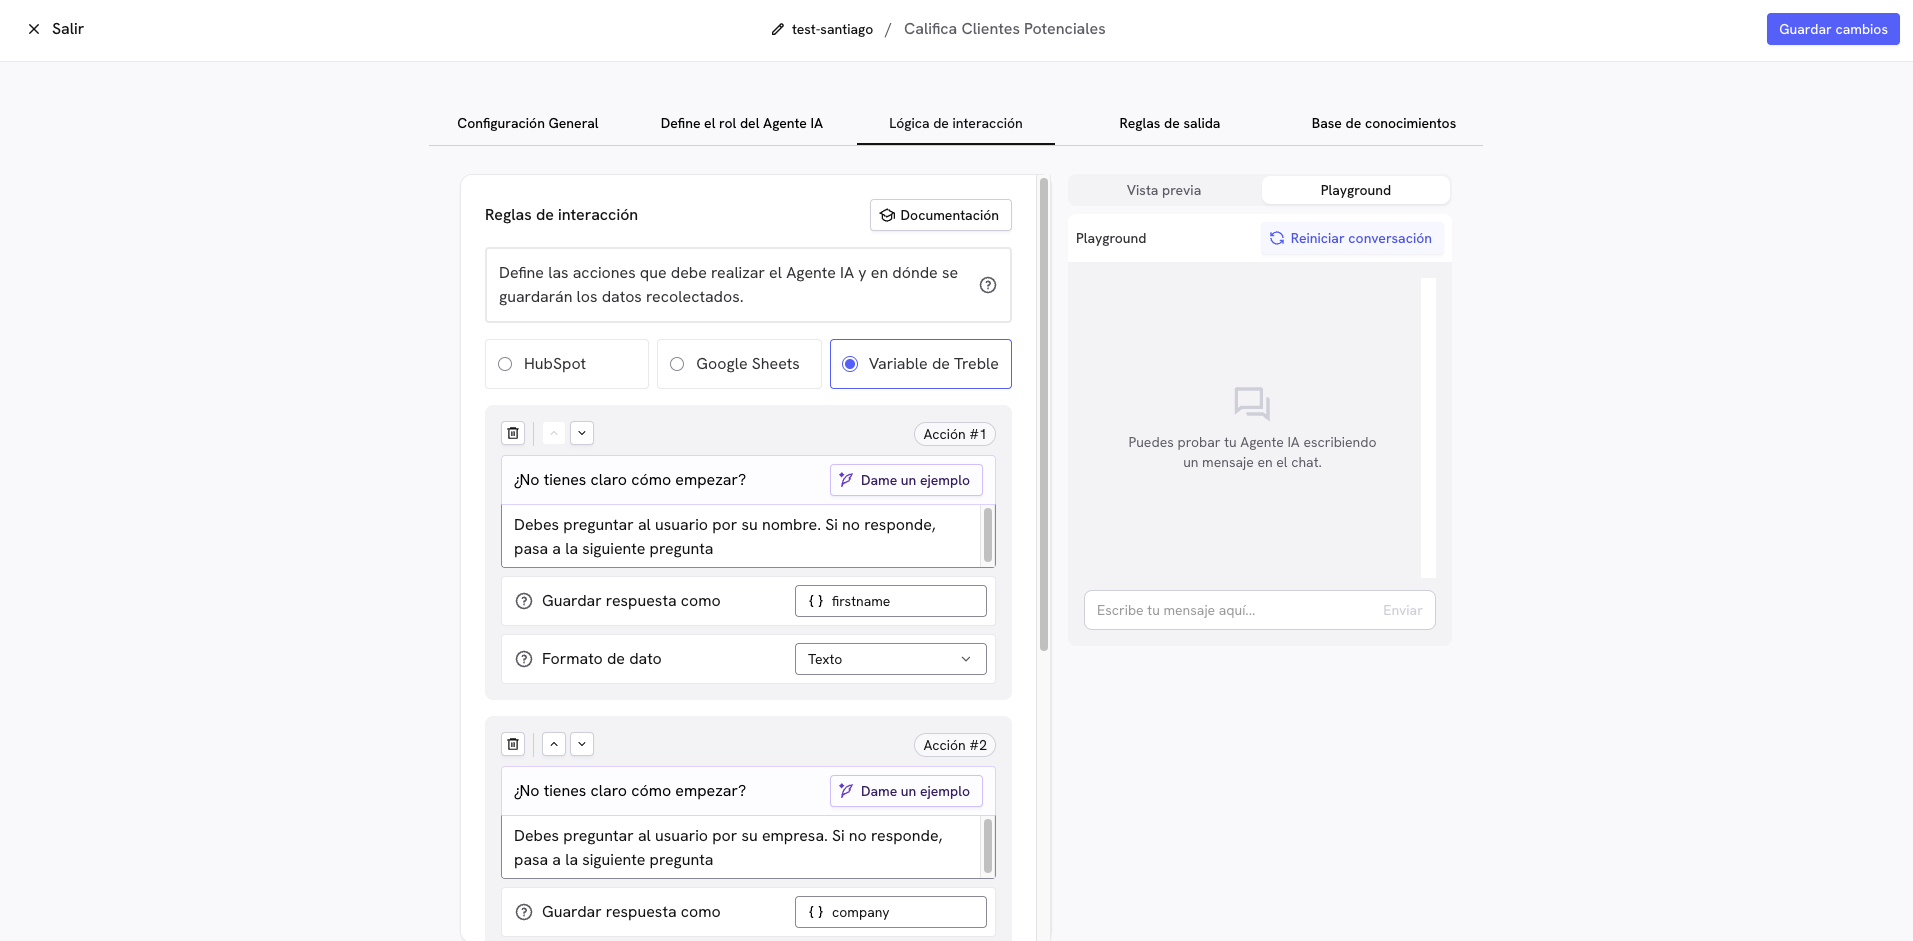This screenshot has width=1913, height=941.
Task: Click the firstname variable field
Action: (891, 601)
